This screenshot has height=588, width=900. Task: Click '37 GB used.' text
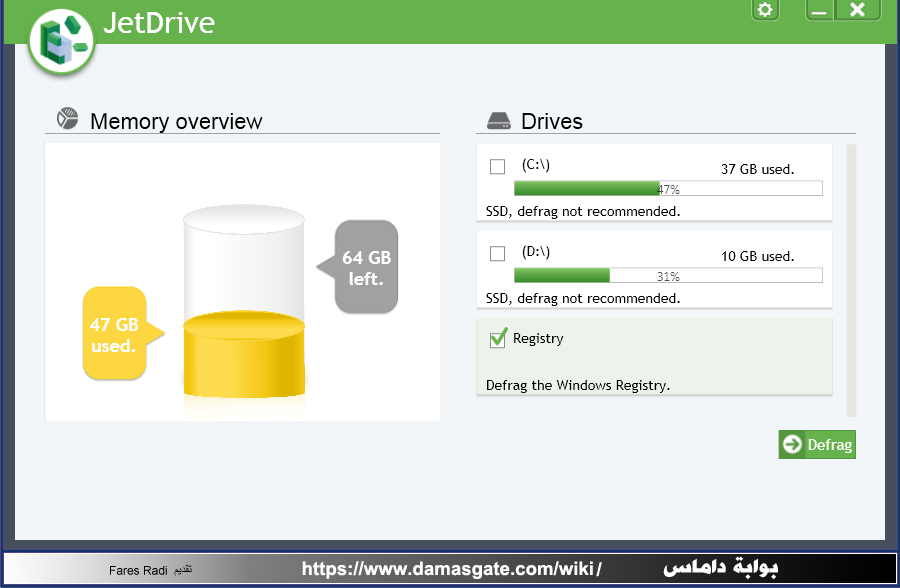[x=757, y=169]
